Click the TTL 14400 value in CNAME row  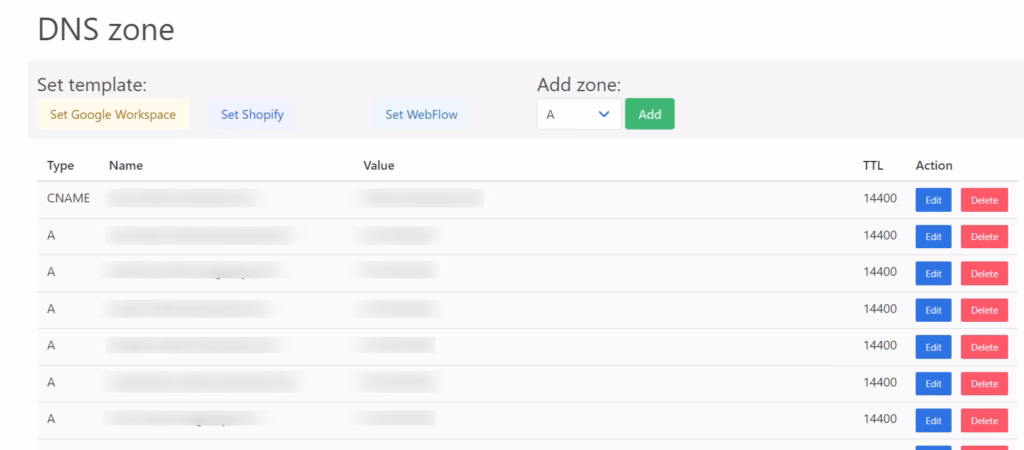[x=880, y=199]
